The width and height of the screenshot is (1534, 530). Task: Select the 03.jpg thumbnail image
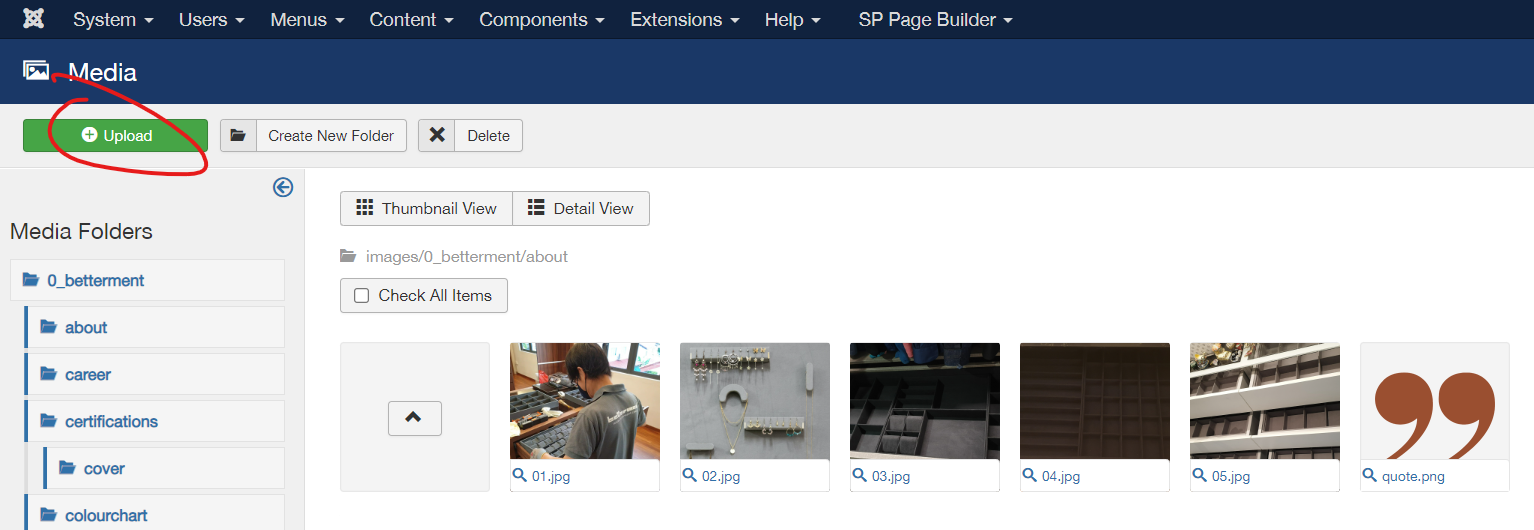925,401
